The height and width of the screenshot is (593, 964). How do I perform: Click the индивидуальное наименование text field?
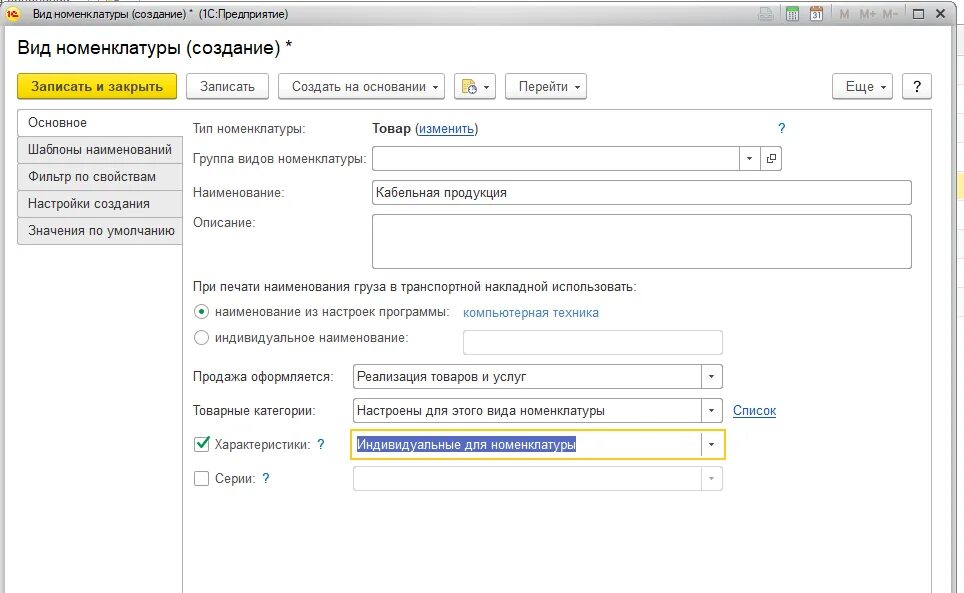pyautogui.click(x=593, y=342)
